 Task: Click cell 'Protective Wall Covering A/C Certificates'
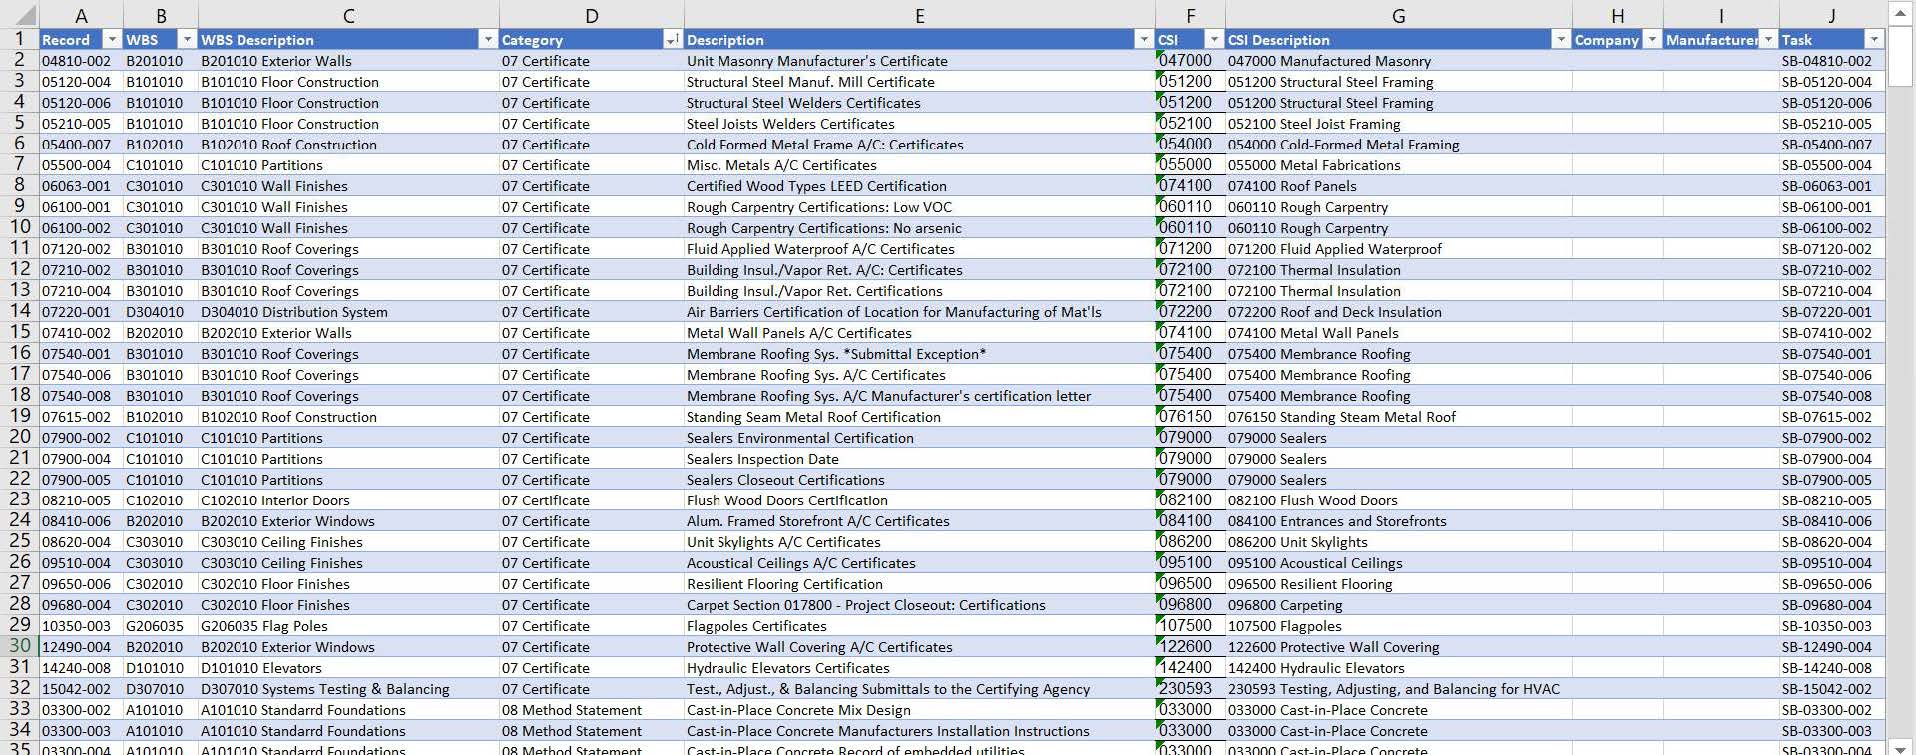coord(919,647)
